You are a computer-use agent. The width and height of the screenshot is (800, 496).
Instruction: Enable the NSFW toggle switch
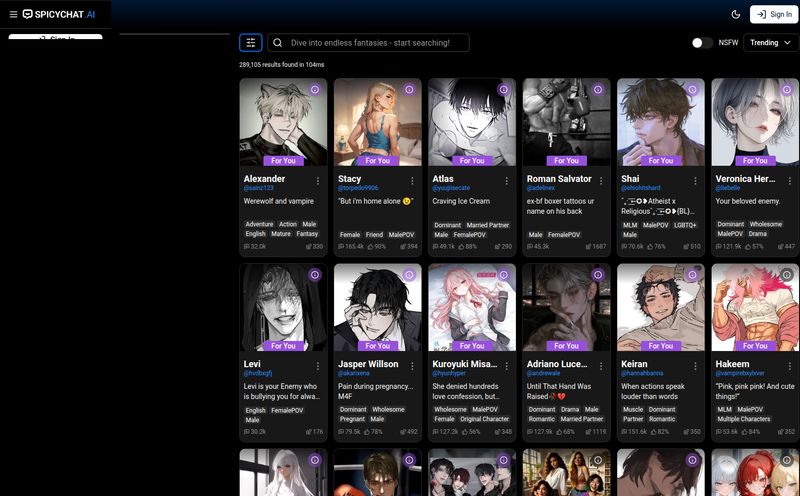[702, 43]
